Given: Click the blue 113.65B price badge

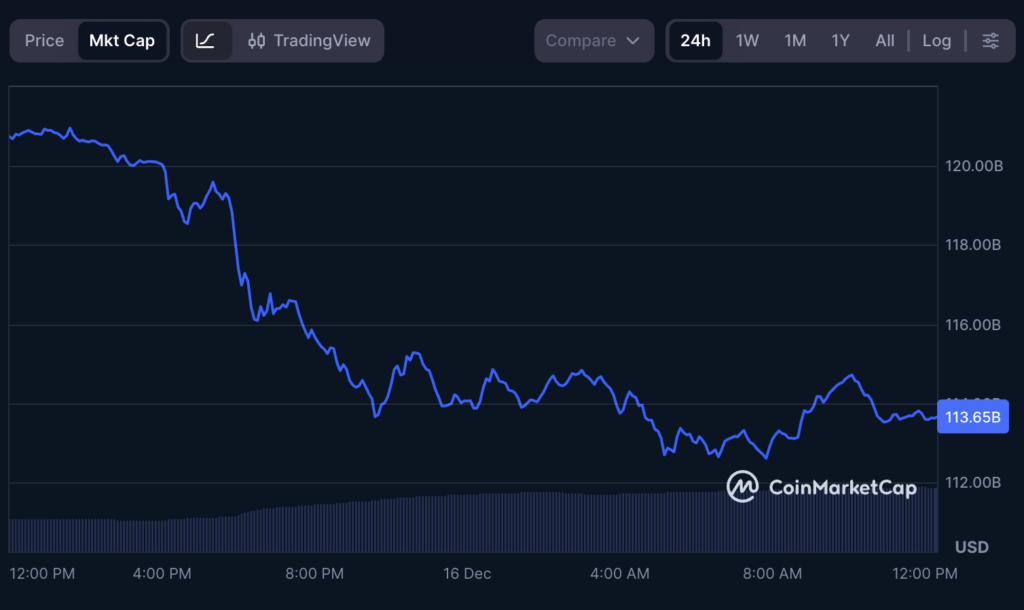Looking at the screenshot, I should tap(973, 416).
